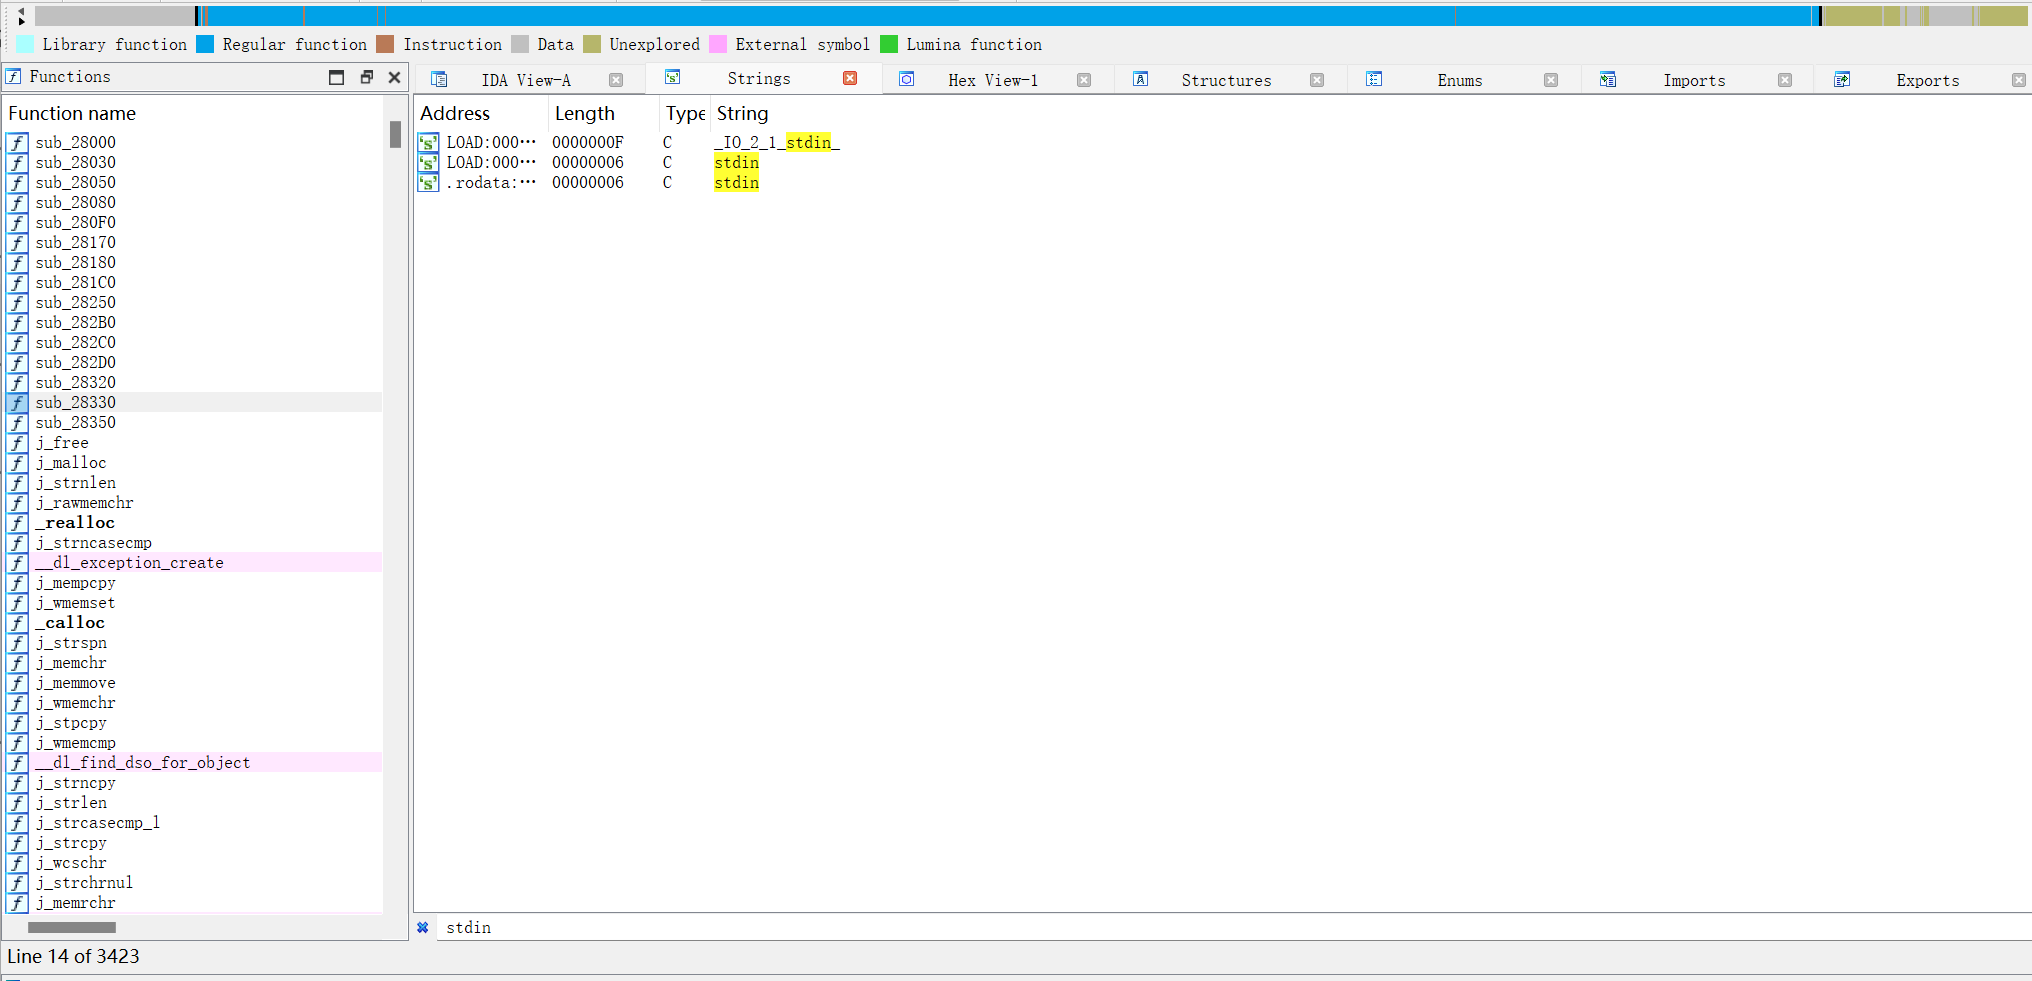Switch to the Structures tab
Viewport: 2032px width, 981px height.
(x=1226, y=80)
